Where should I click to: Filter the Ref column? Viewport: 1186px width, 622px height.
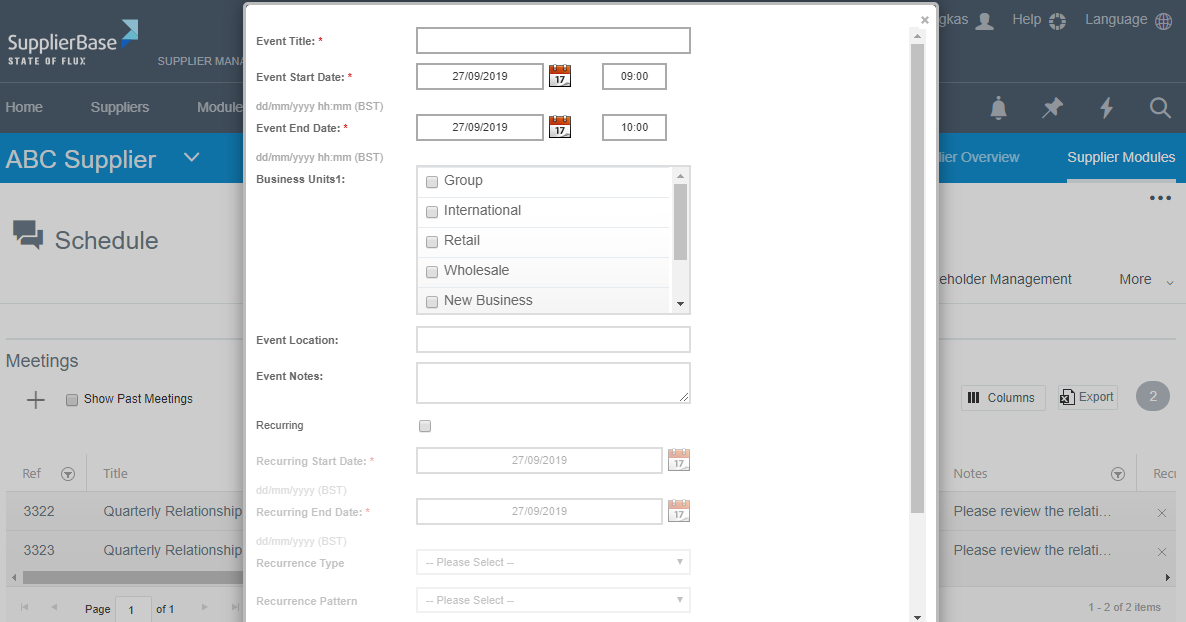pyautogui.click(x=67, y=474)
